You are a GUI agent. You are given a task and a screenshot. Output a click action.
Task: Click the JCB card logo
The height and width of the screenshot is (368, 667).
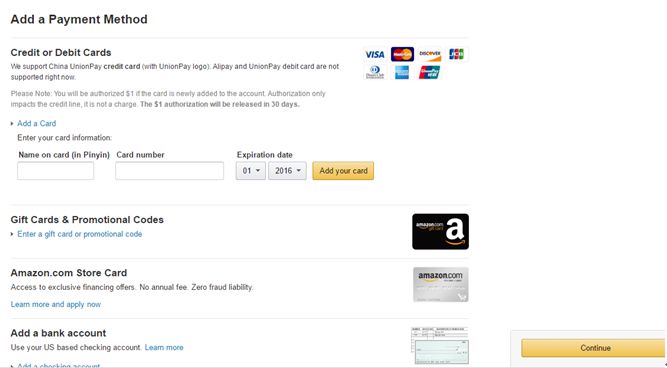coord(456,54)
